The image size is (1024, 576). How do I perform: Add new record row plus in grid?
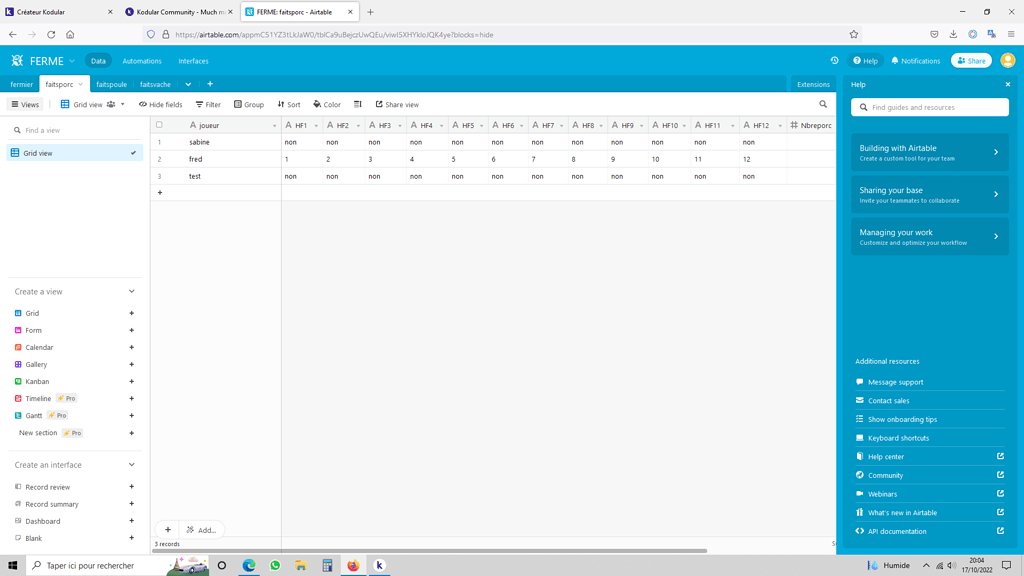pos(159,193)
